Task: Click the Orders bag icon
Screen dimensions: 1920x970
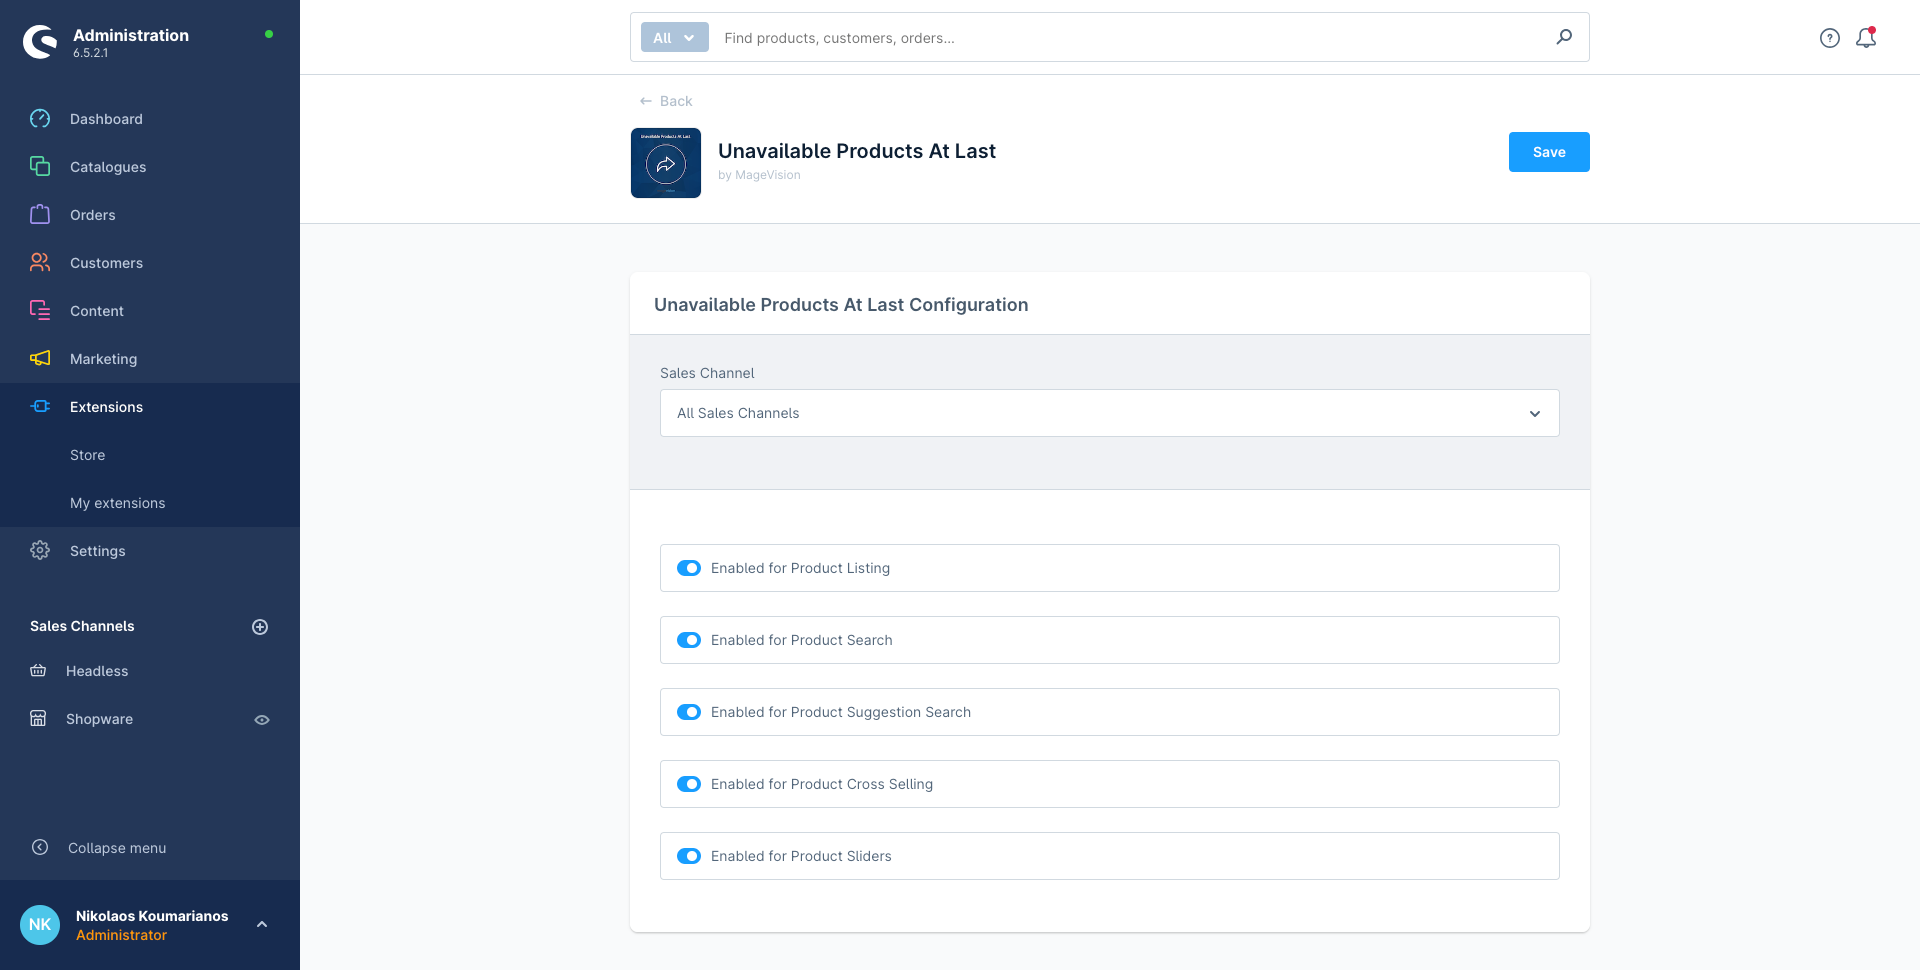Action: [40, 215]
